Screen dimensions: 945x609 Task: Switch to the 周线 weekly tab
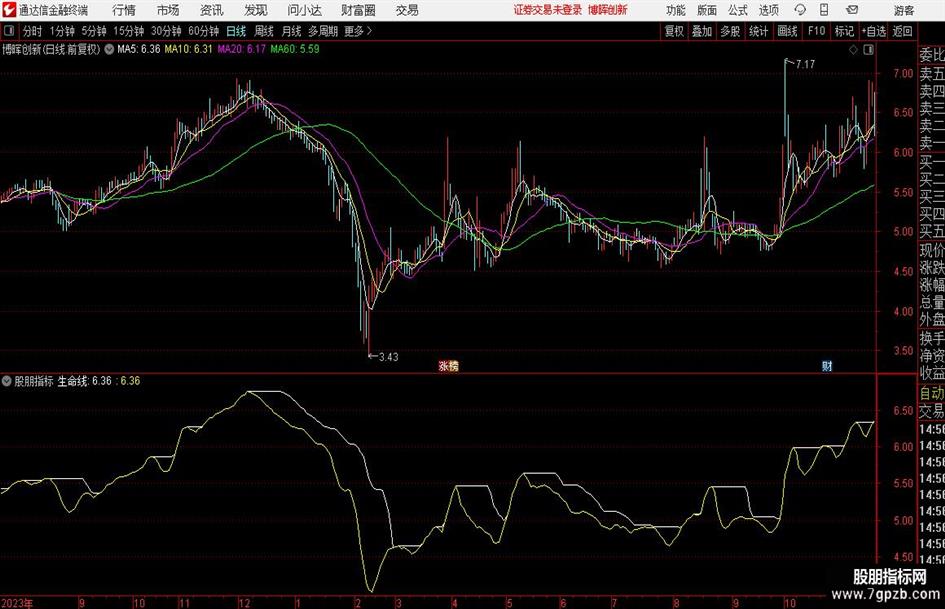[x=264, y=31]
